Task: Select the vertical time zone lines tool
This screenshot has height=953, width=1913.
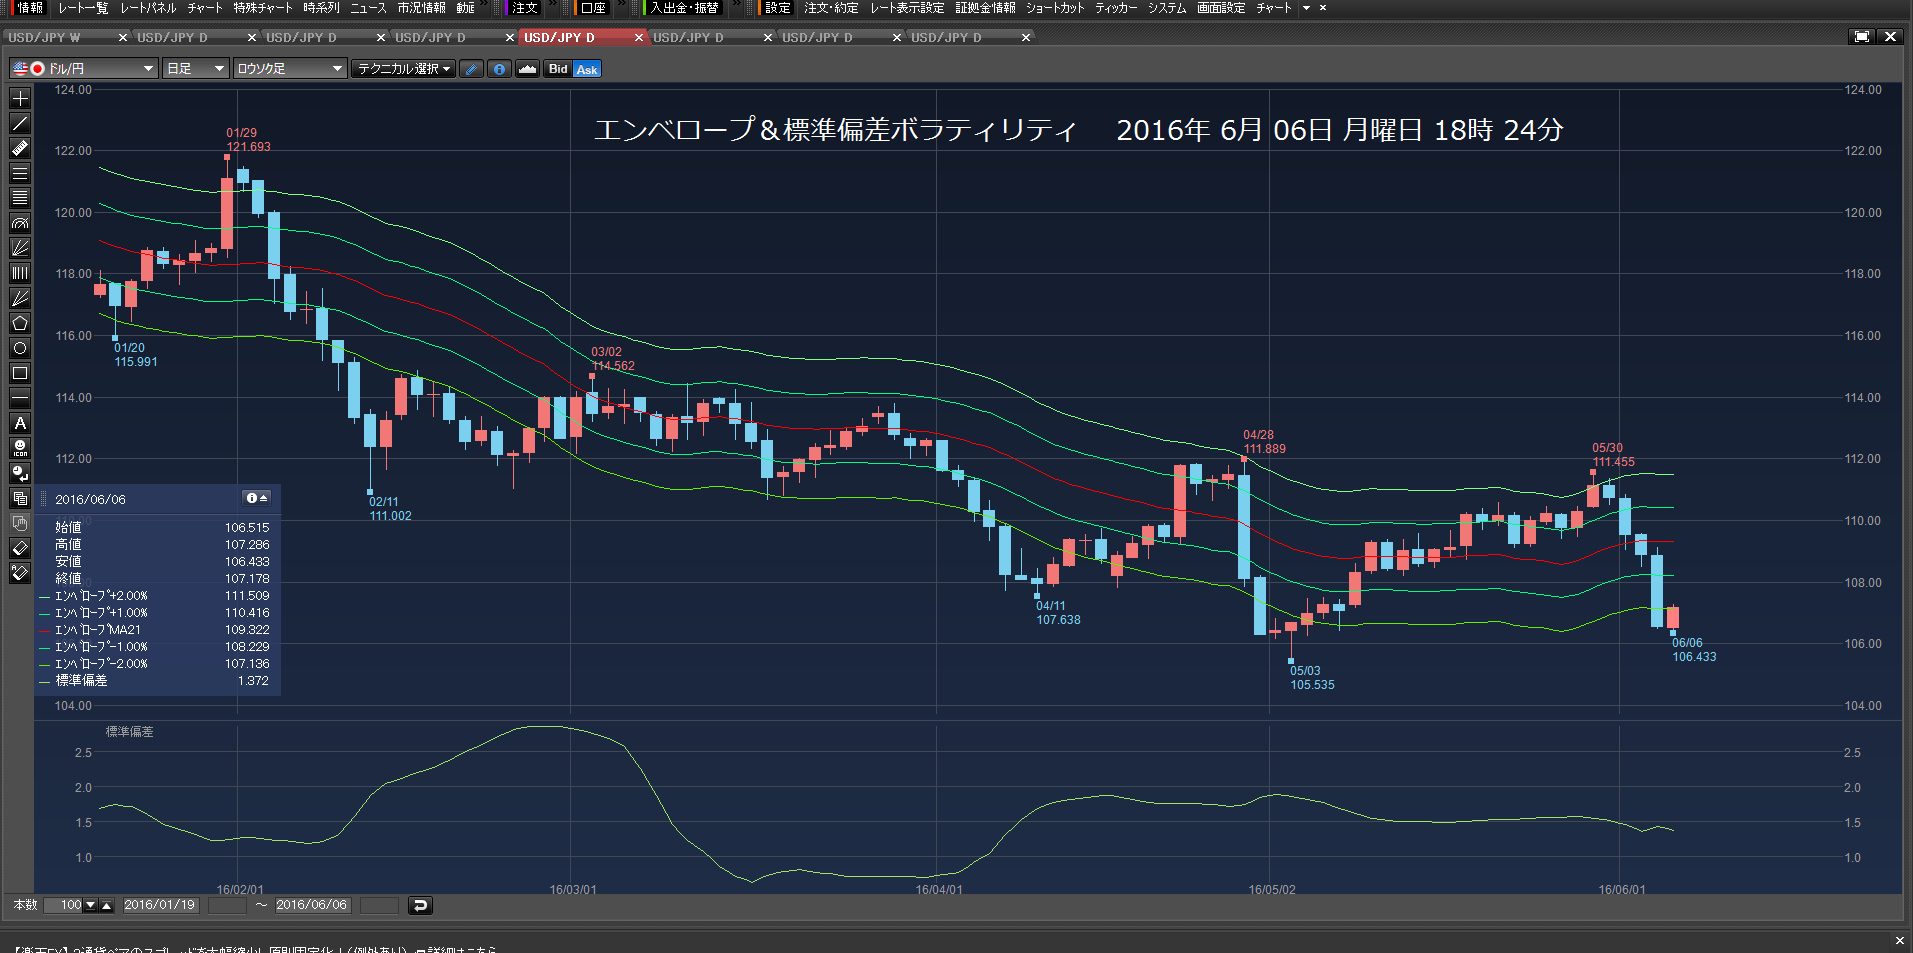Action: click(20, 273)
